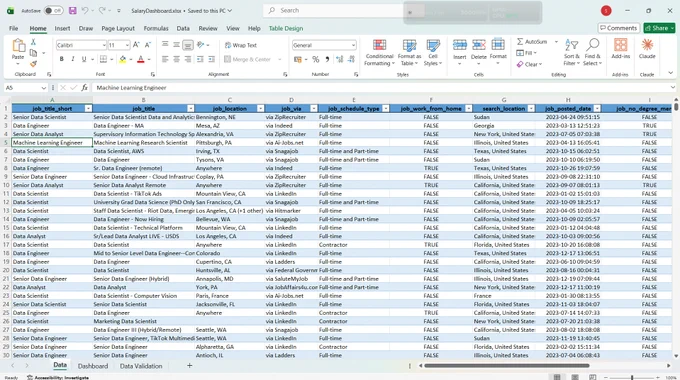
Task: Click the Decrease Font Size icon
Action: coord(147,45)
